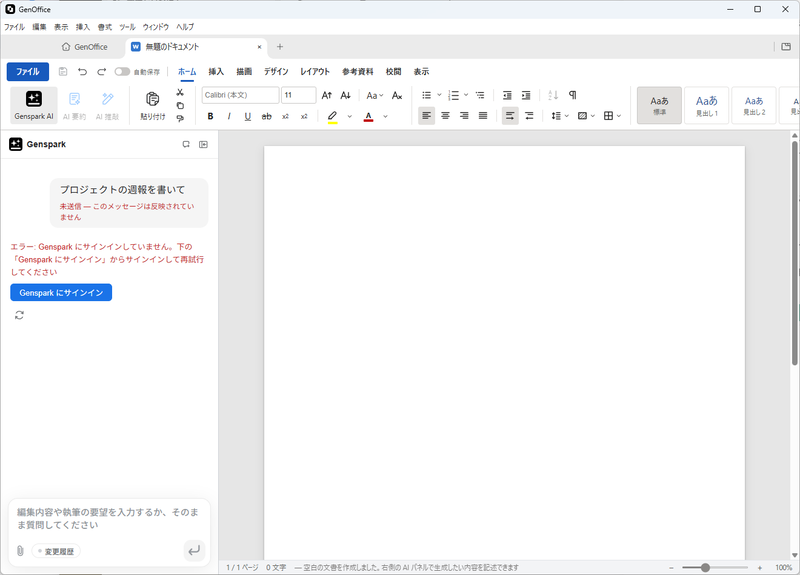This screenshot has height=575, width=800.
Task: Open the borders dropdown
Action: coord(612,116)
